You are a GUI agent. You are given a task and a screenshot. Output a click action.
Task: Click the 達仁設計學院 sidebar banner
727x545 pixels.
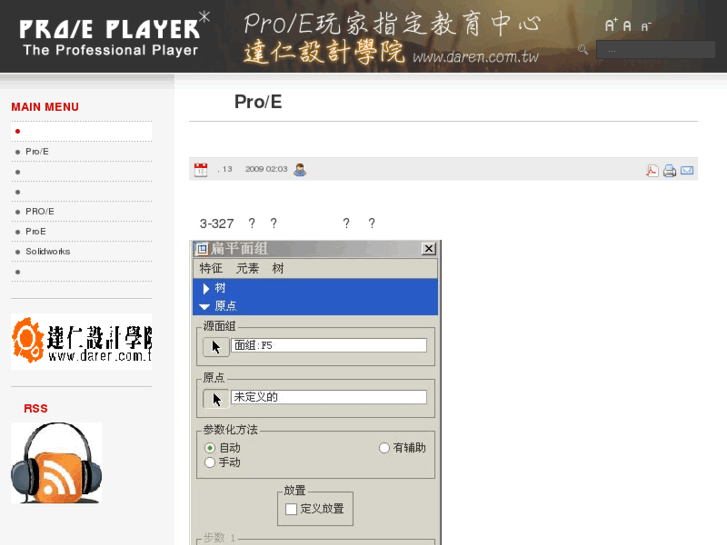[82, 342]
